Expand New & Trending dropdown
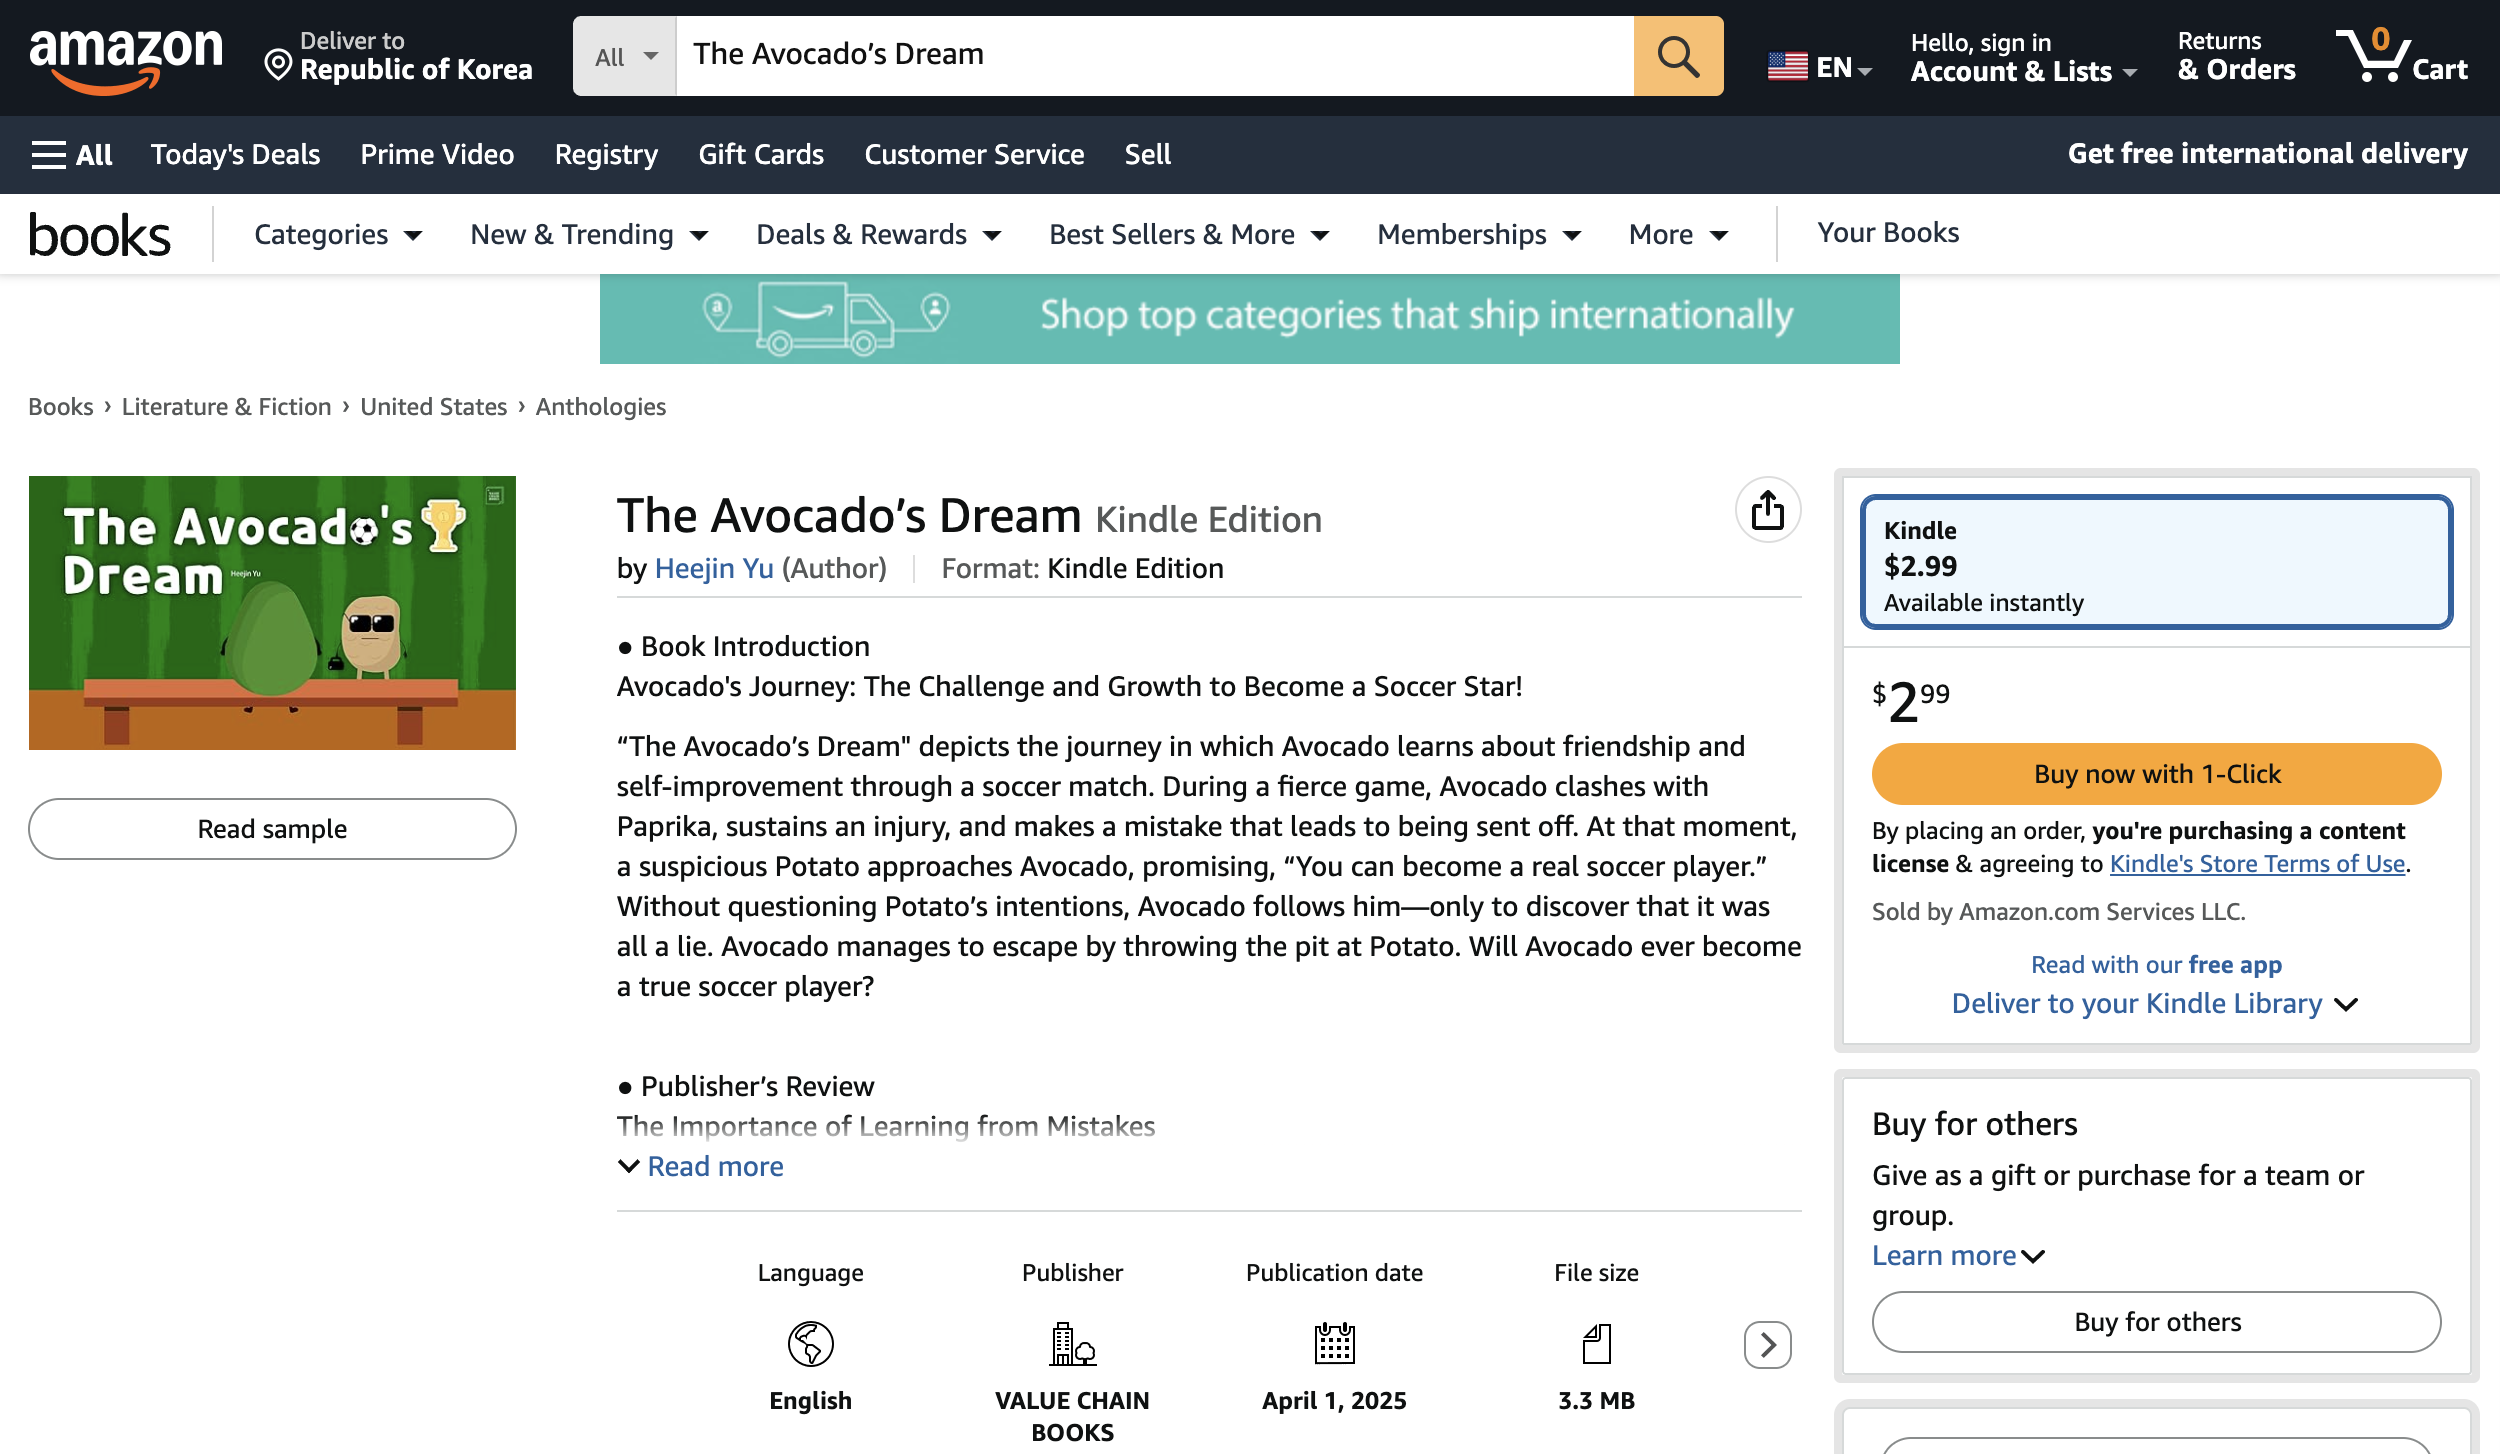Screen dimensions: 2500x1454 (x=589, y=235)
